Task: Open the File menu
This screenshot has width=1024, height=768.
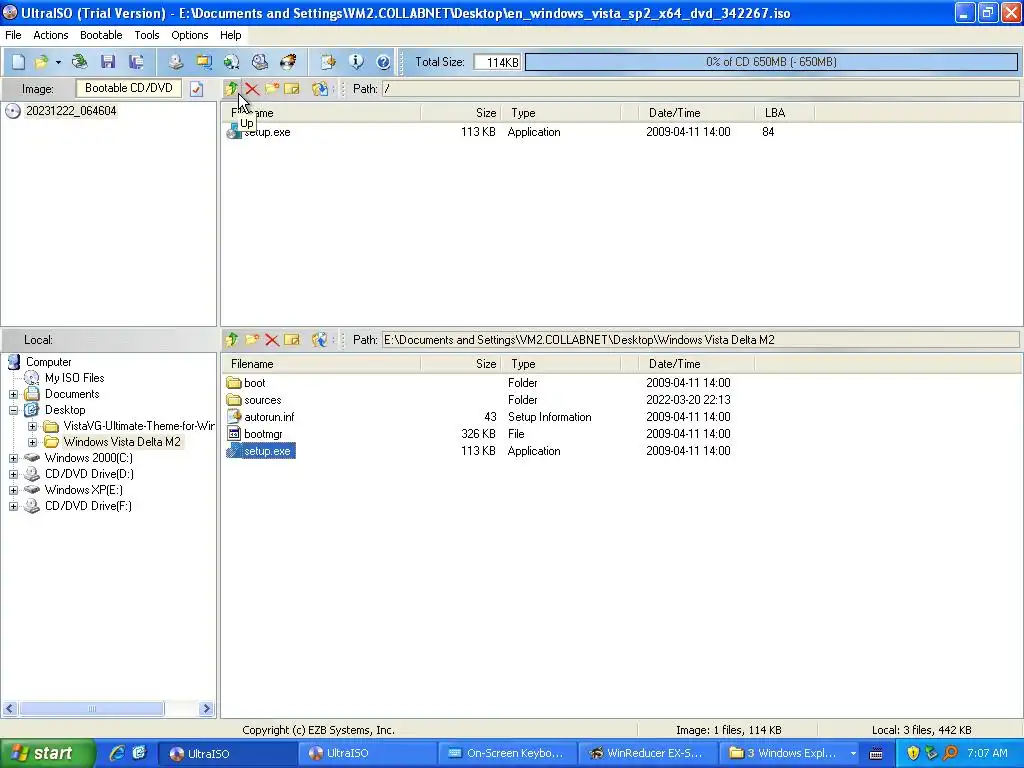Action: (13, 35)
